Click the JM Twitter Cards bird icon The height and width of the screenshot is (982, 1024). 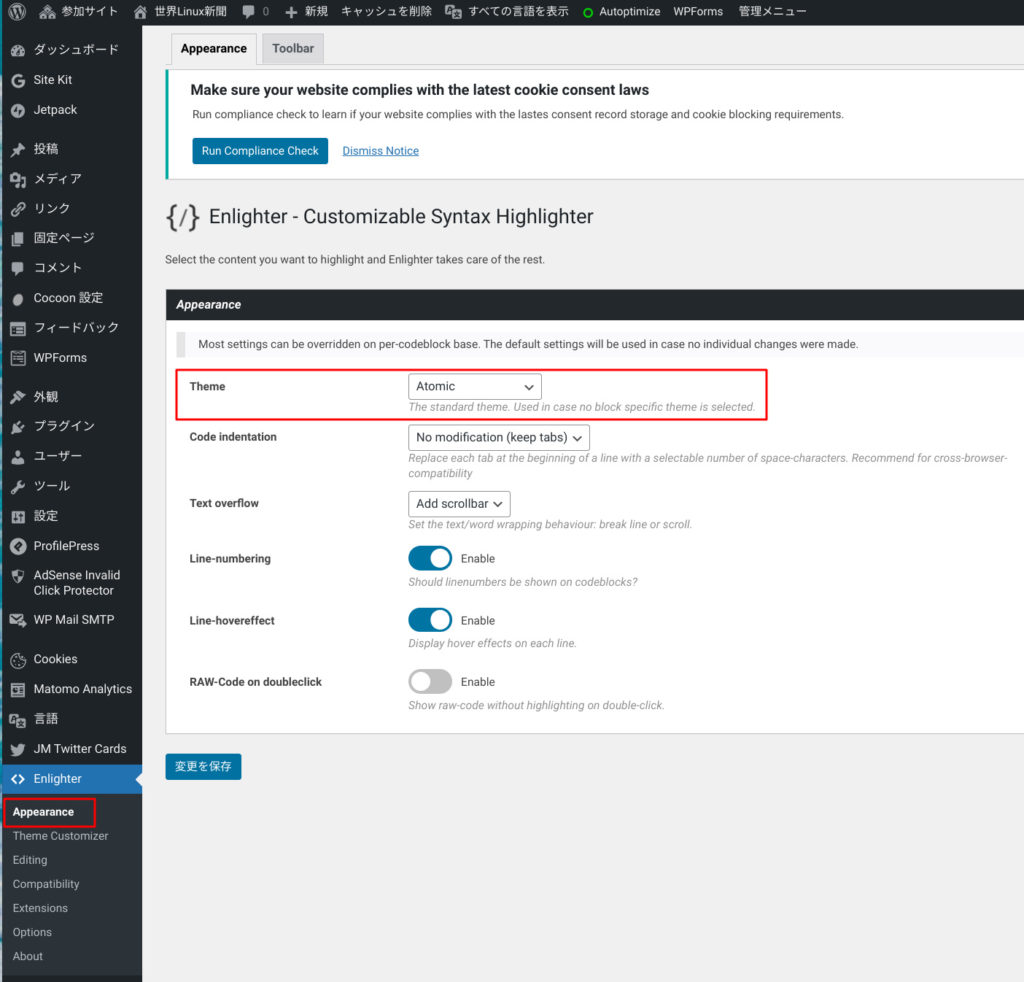pos(18,750)
